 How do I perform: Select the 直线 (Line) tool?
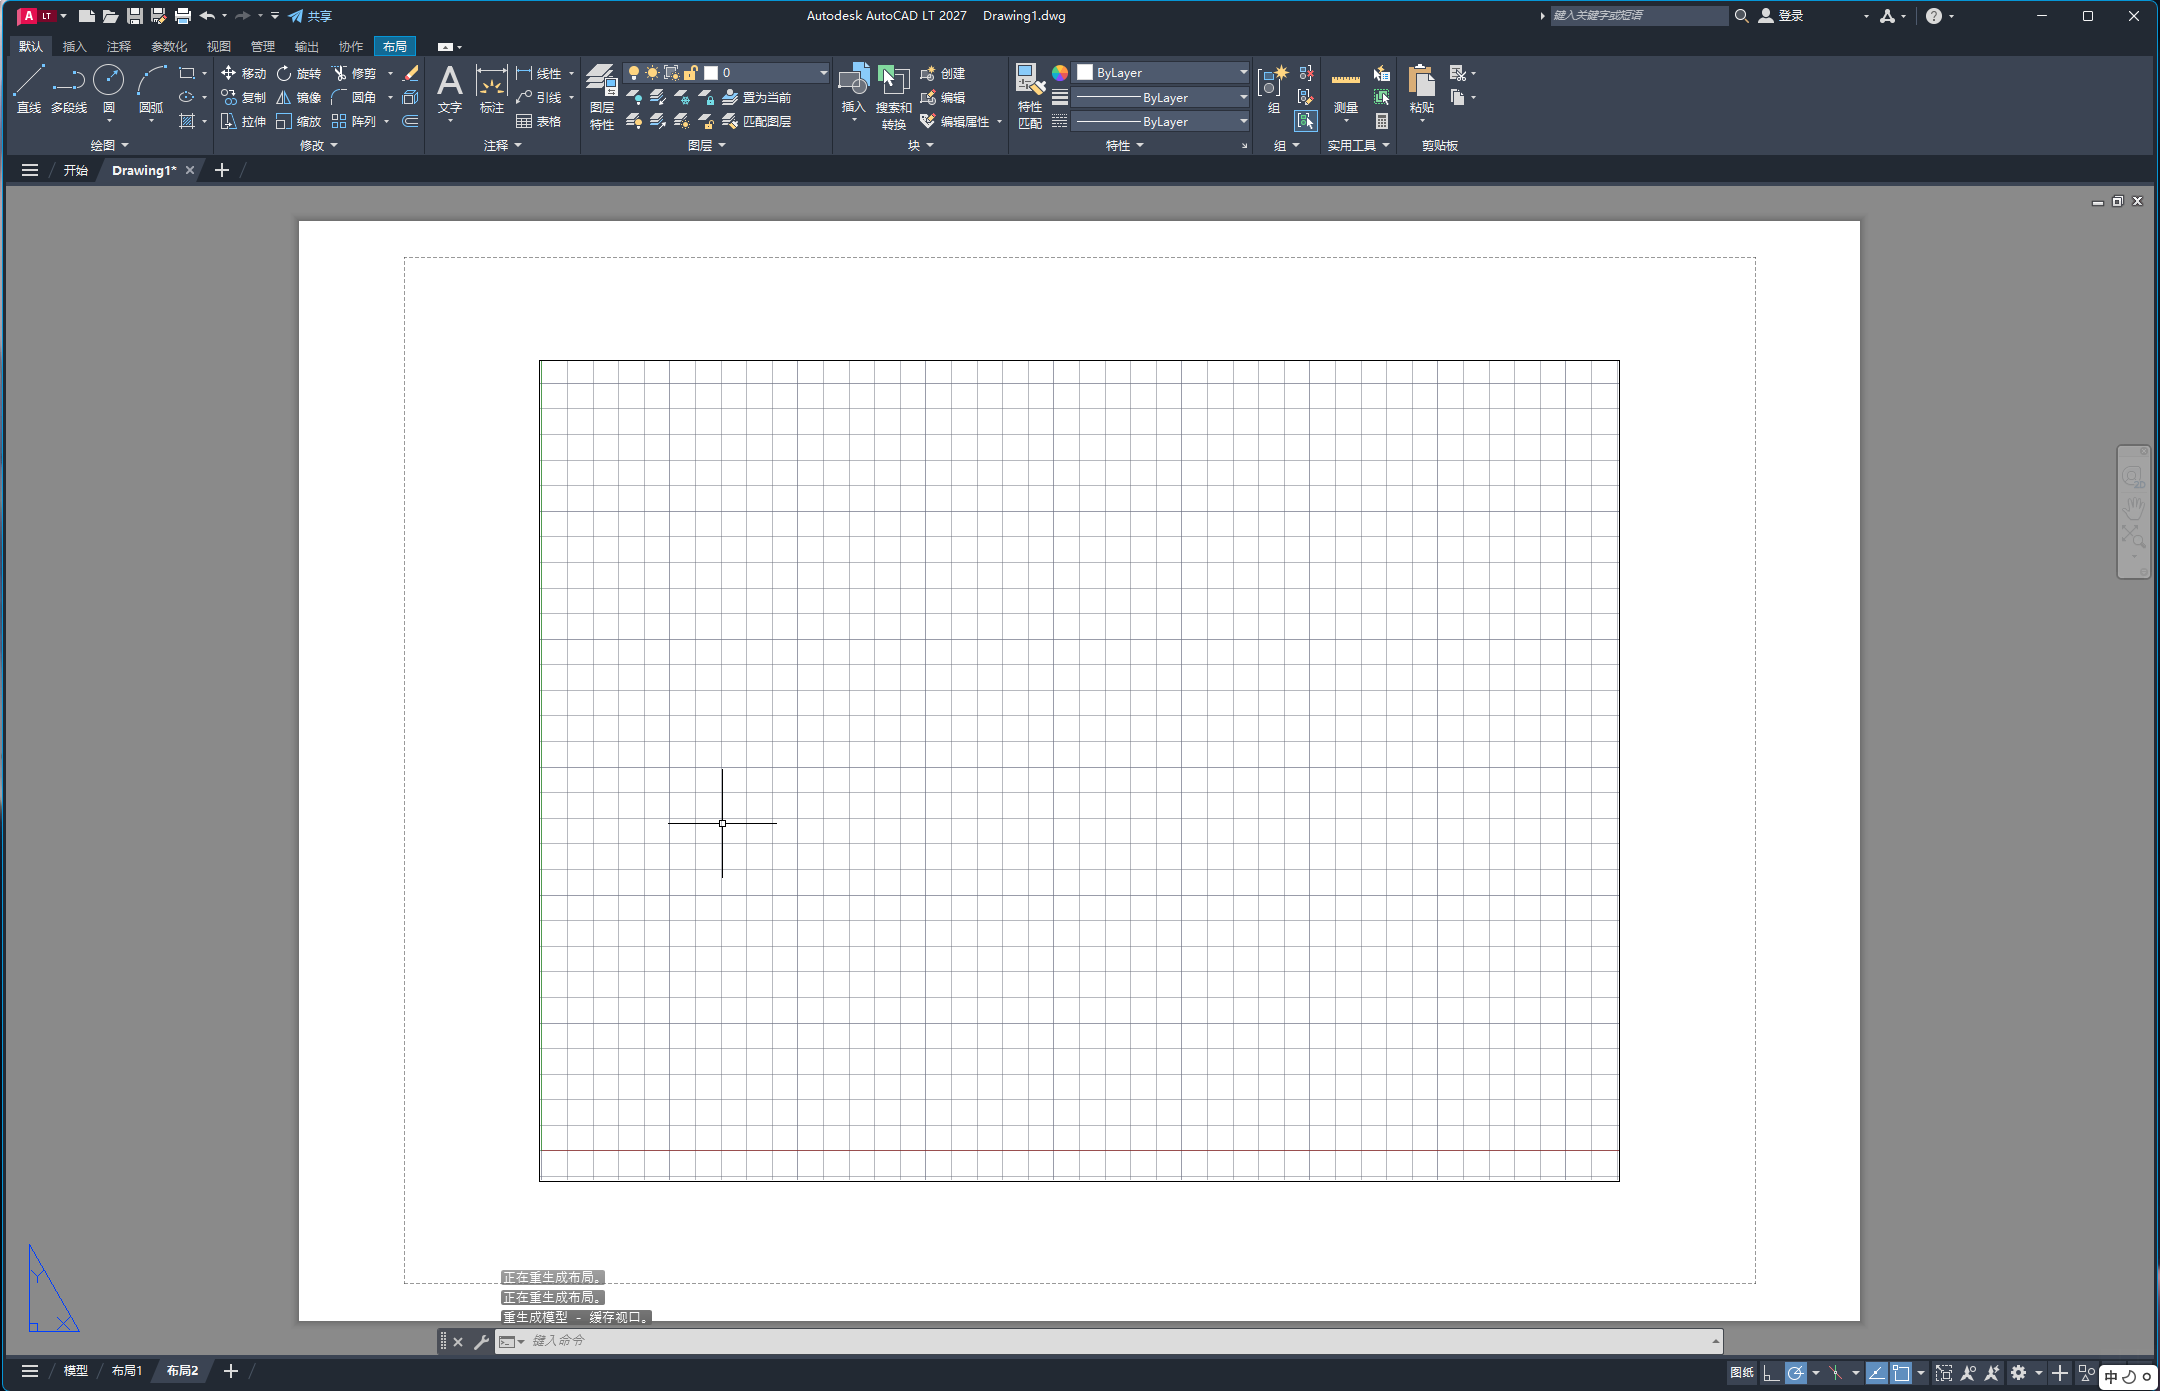click(28, 88)
